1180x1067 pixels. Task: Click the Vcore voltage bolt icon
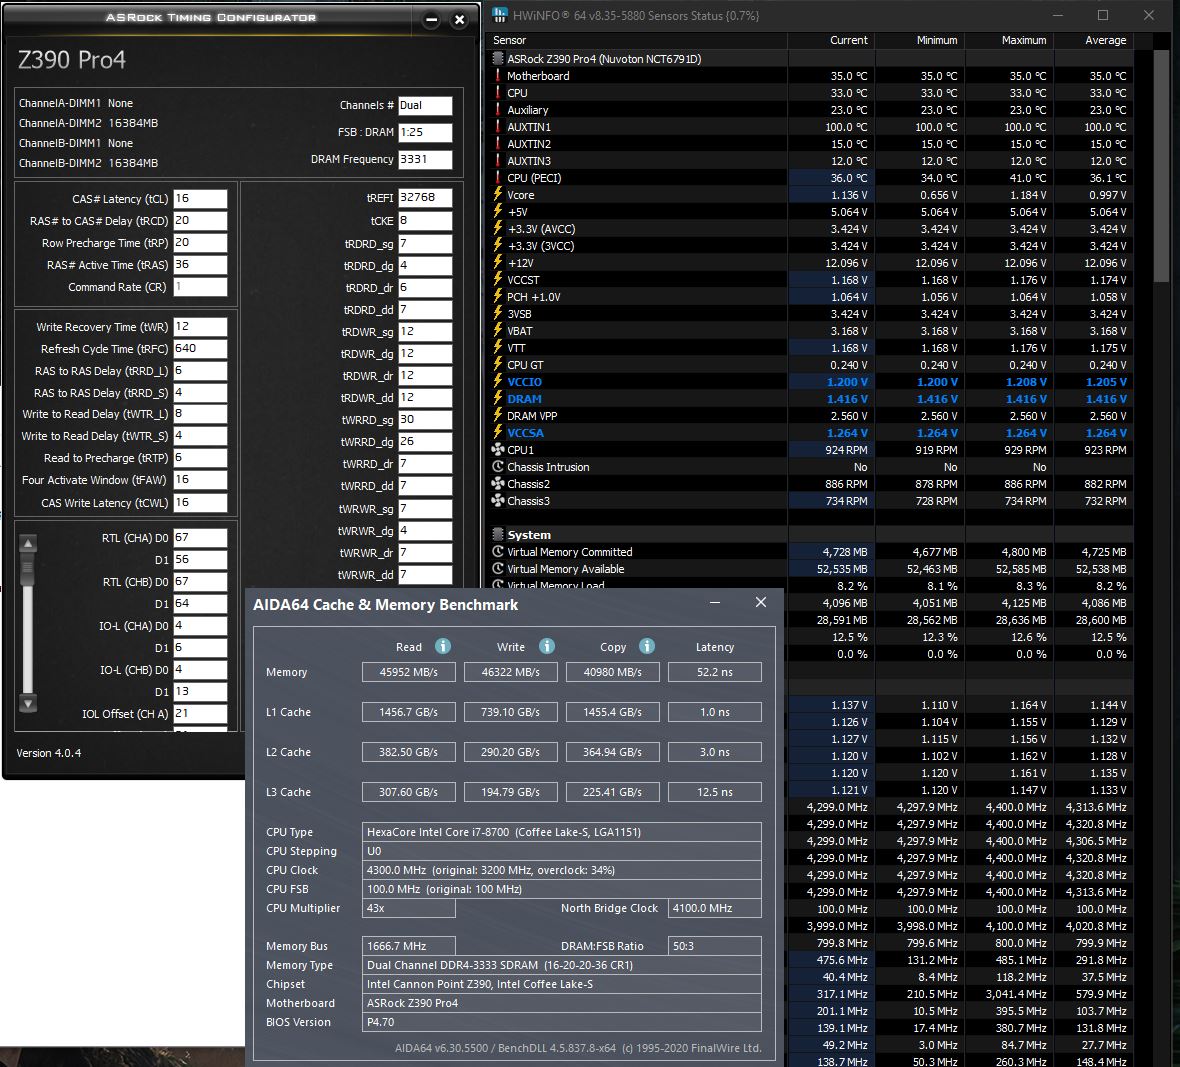click(497, 195)
